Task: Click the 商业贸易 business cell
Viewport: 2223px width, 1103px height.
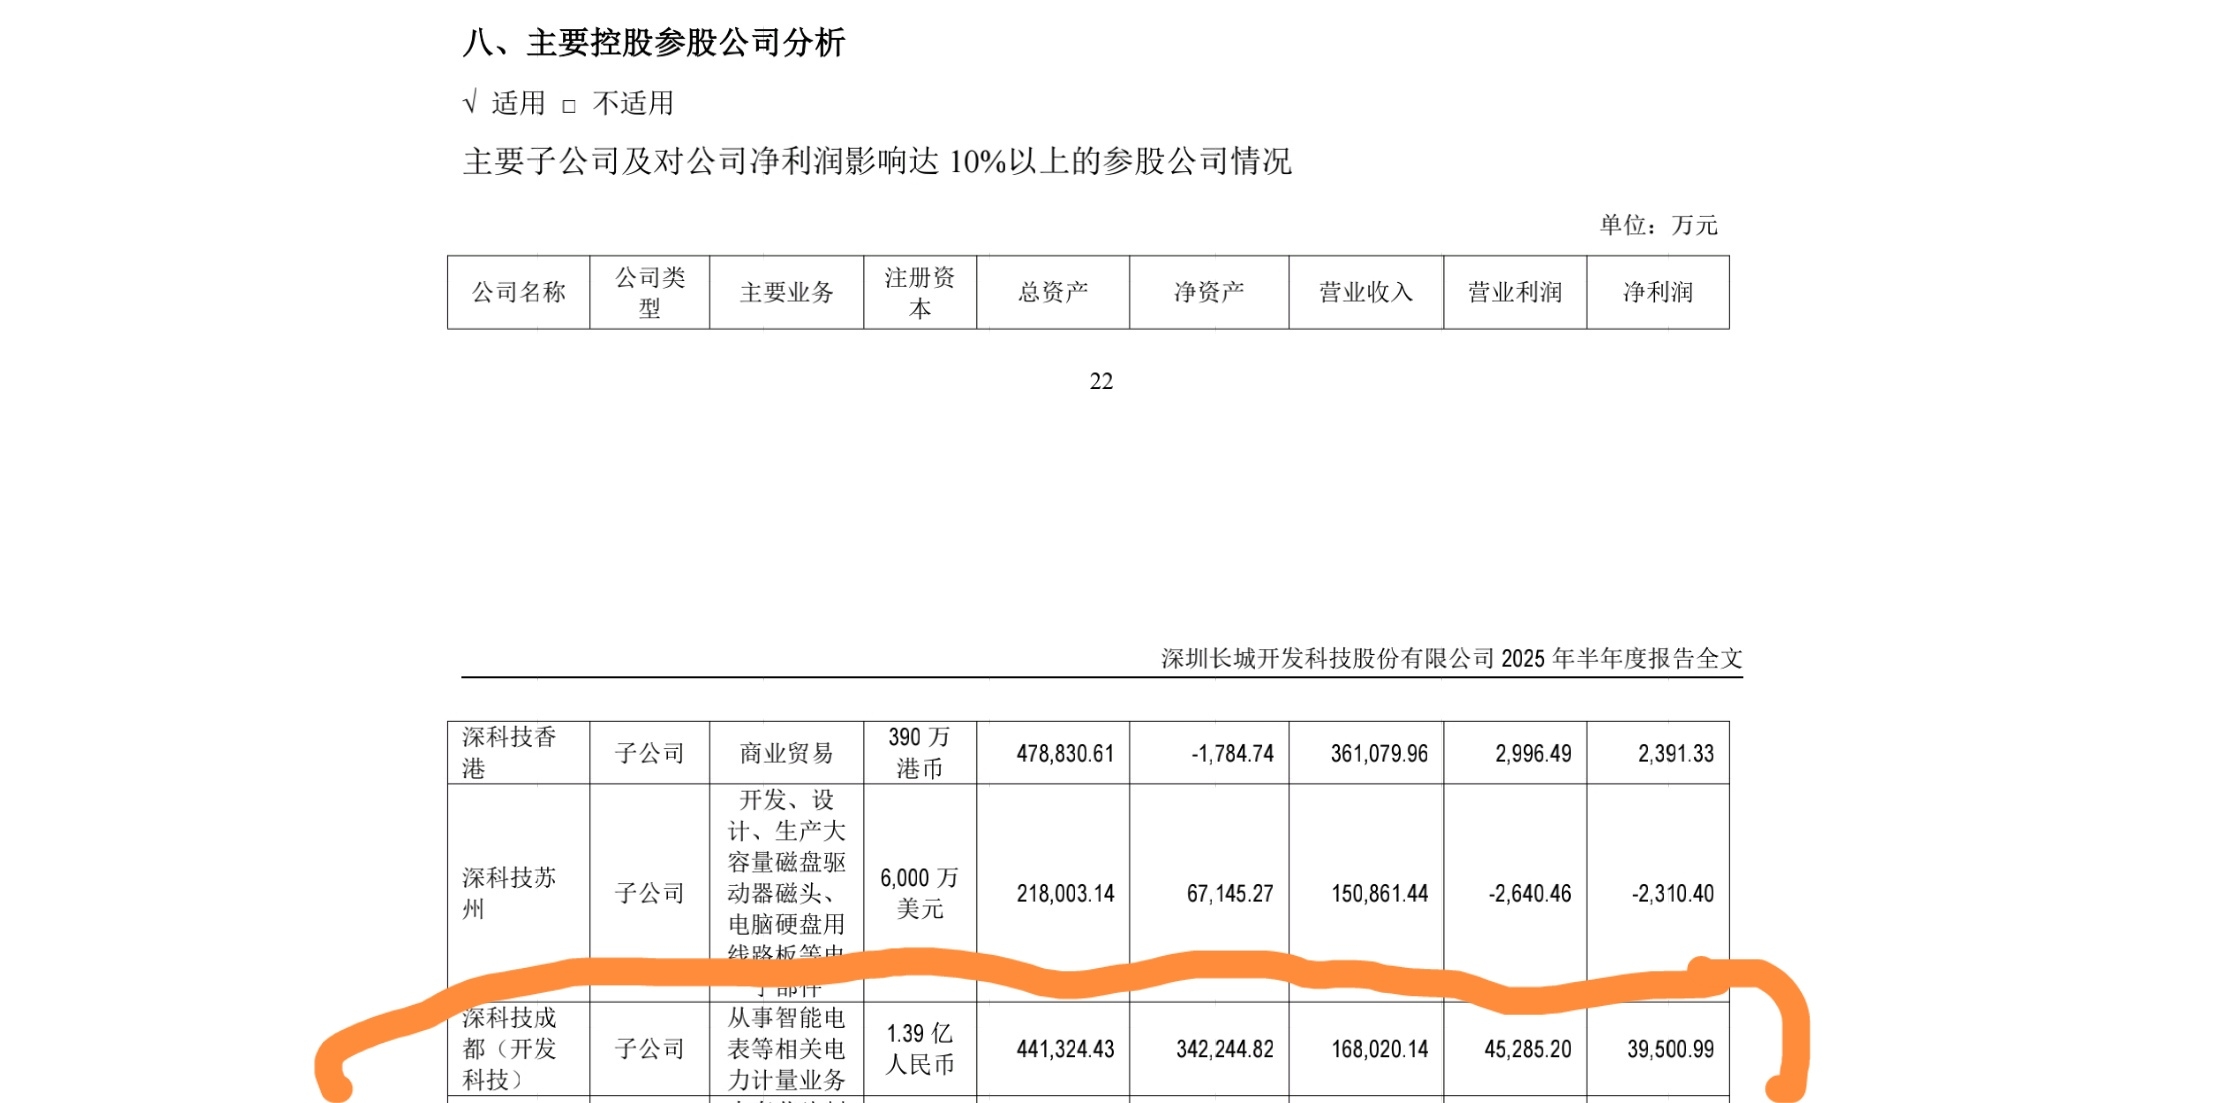Action: [787, 753]
